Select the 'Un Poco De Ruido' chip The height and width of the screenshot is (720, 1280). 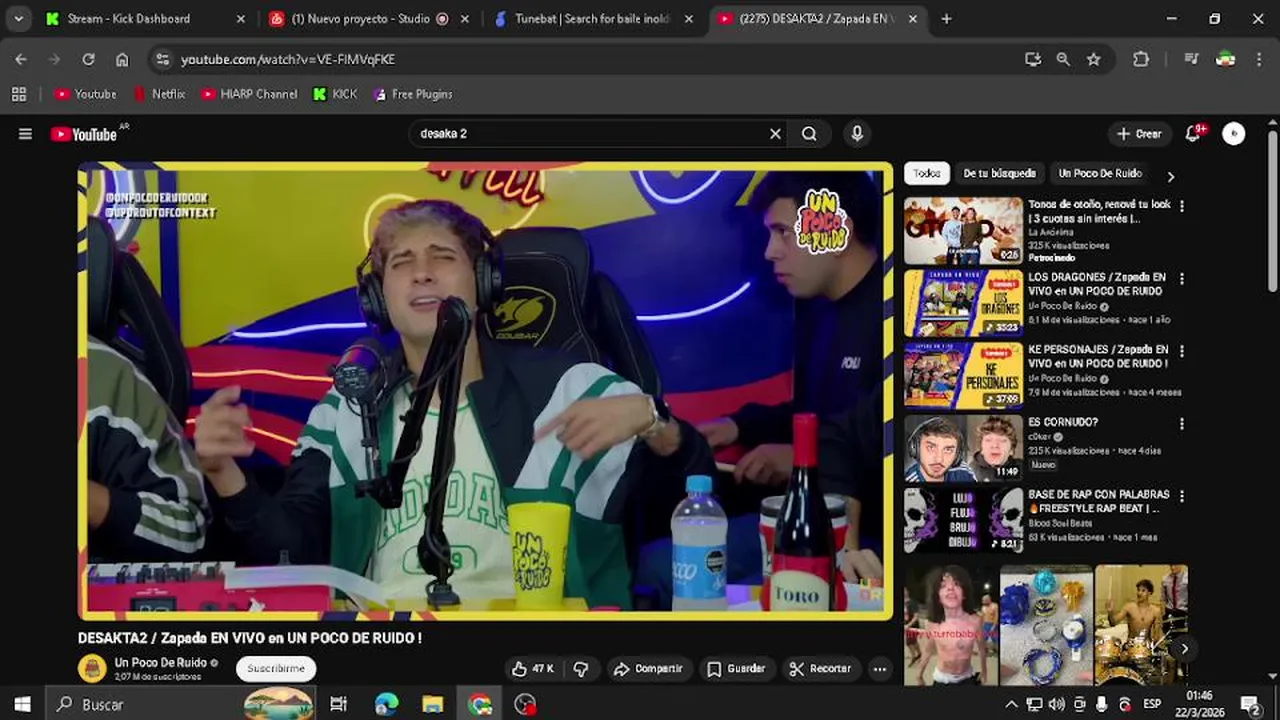coord(1100,174)
